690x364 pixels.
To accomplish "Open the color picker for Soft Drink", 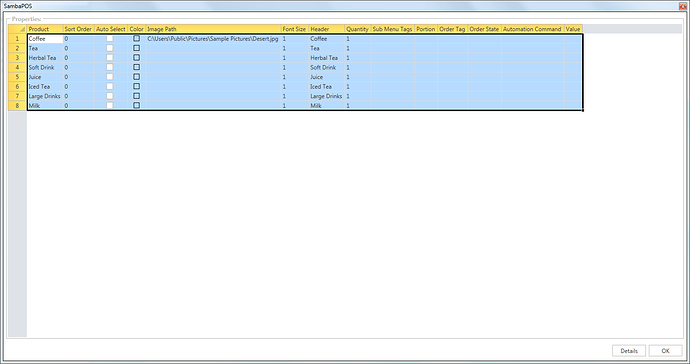I will pos(136,67).
